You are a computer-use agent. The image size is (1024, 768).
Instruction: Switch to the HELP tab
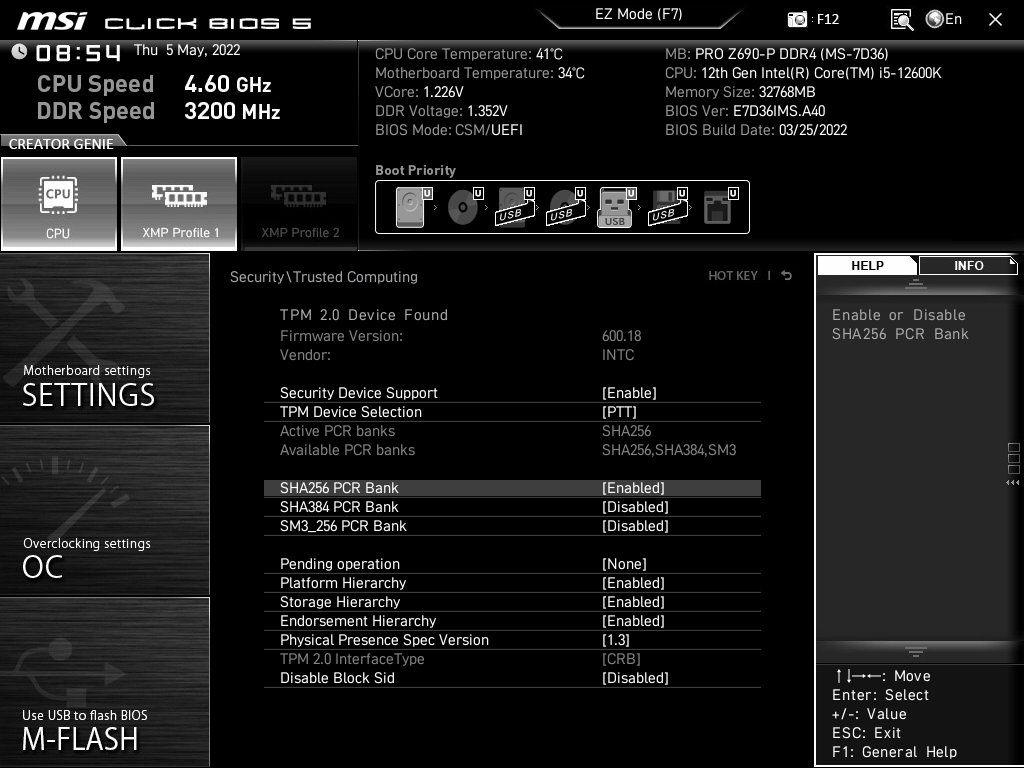point(867,265)
